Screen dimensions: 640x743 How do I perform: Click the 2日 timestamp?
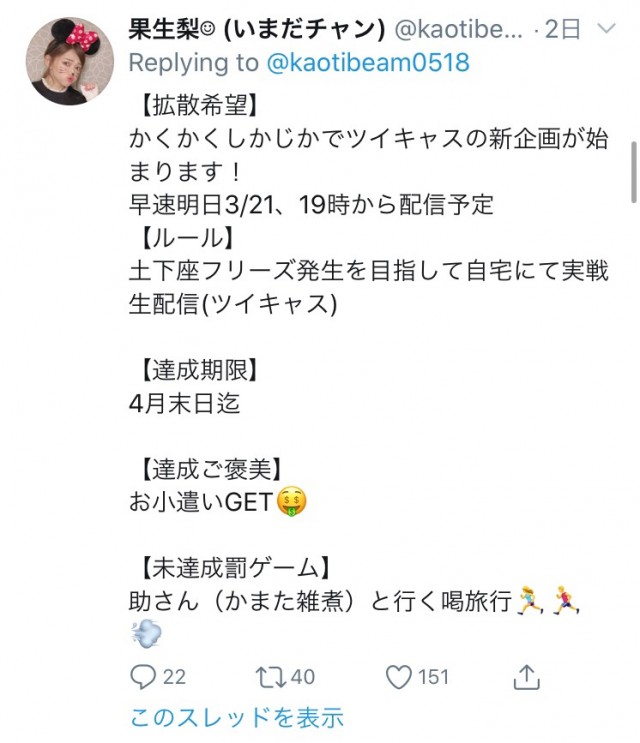(x=566, y=30)
